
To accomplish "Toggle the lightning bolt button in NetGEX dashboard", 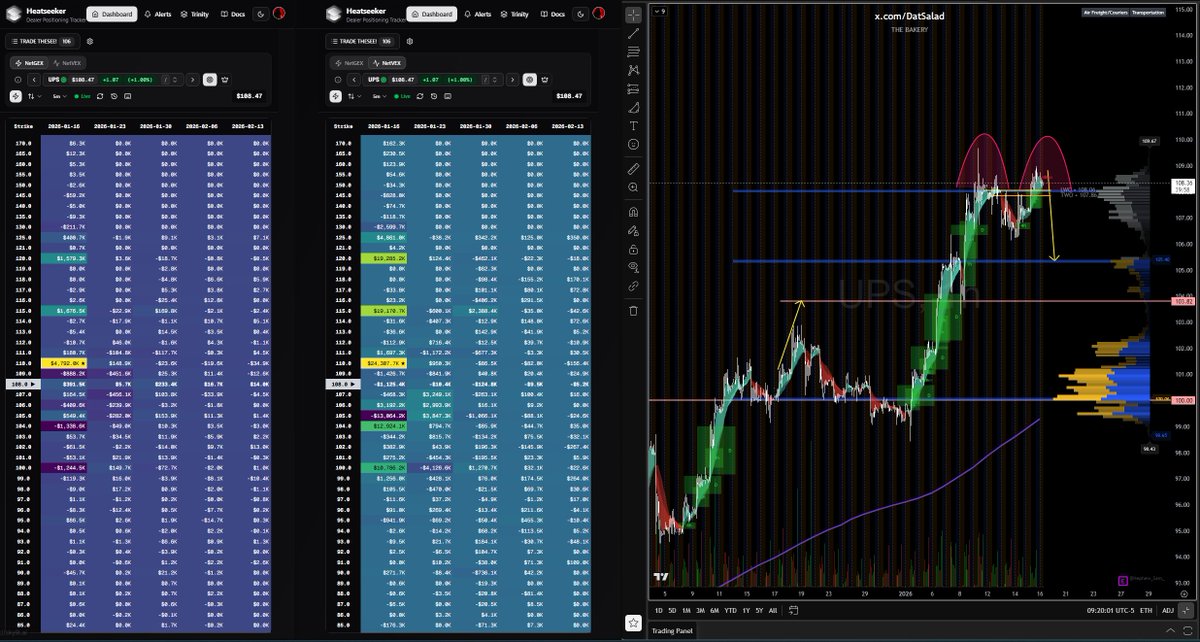I will click(x=16, y=96).
